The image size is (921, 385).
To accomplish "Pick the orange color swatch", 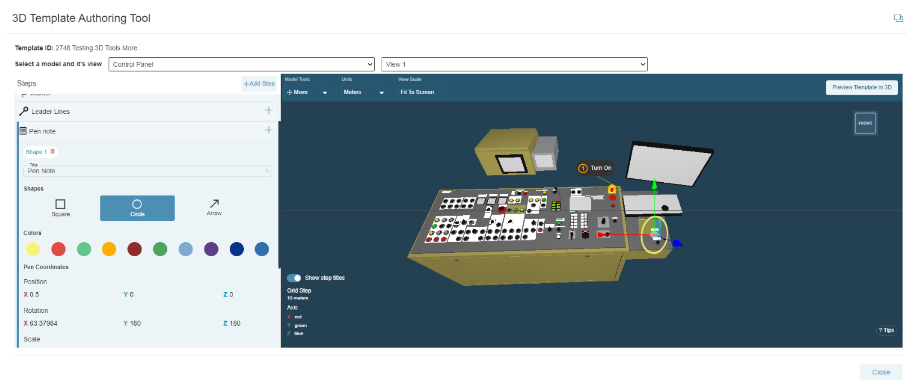I will click(109, 249).
